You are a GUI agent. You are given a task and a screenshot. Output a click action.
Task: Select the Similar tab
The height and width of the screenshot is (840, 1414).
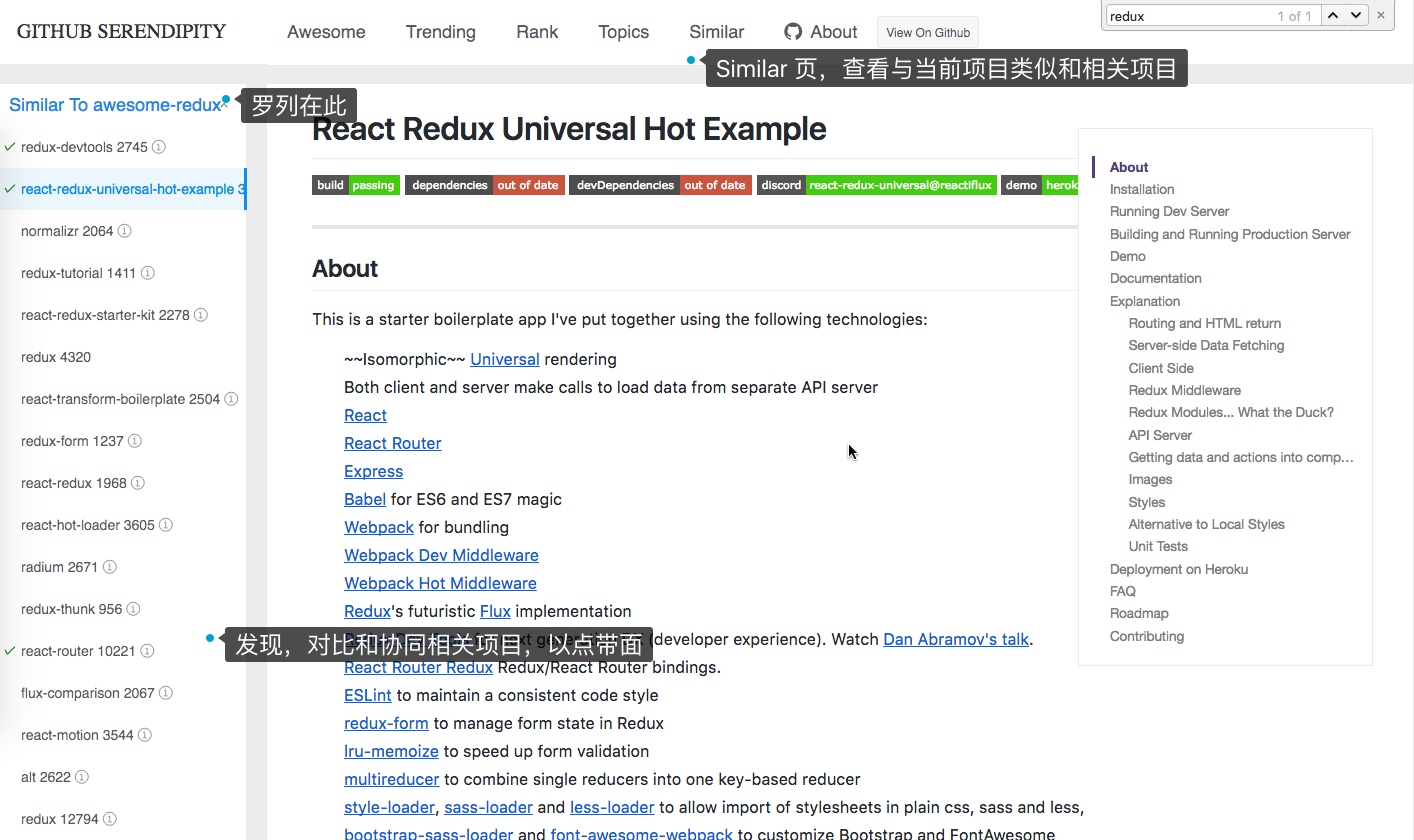(717, 32)
